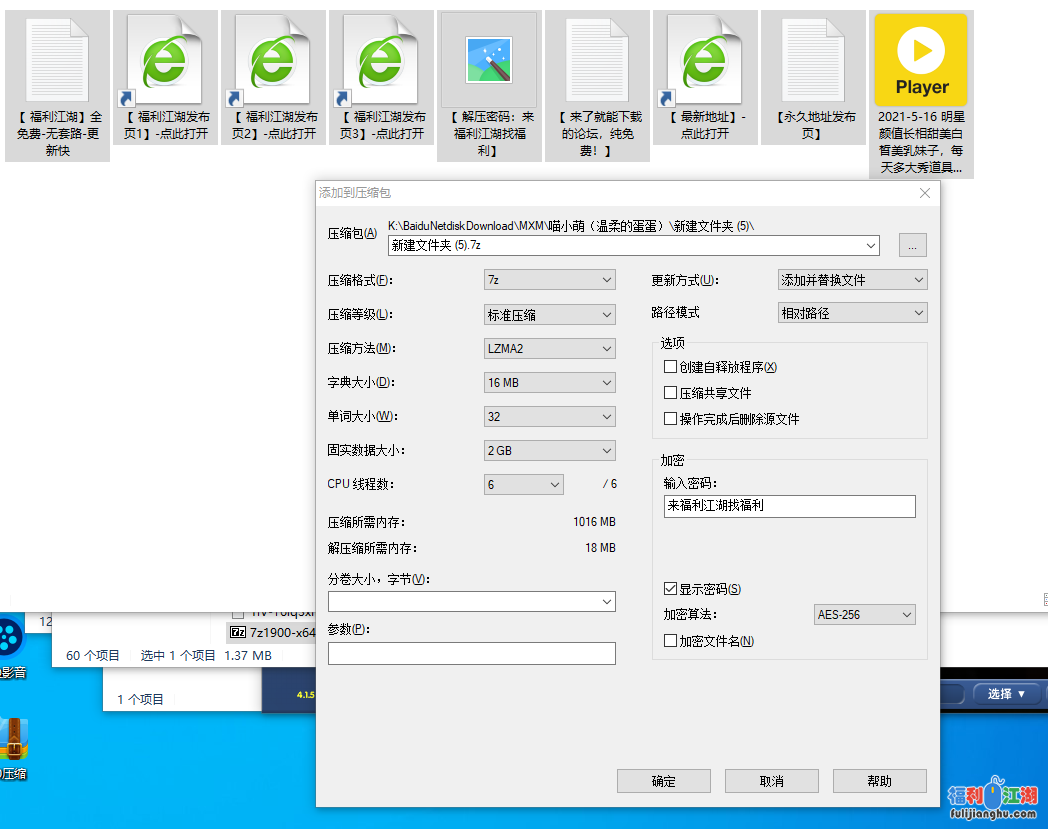The height and width of the screenshot is (829, 1048).
Task: Expand the AES-256 加密算法 dropdown
Action: tap(865, 615)
